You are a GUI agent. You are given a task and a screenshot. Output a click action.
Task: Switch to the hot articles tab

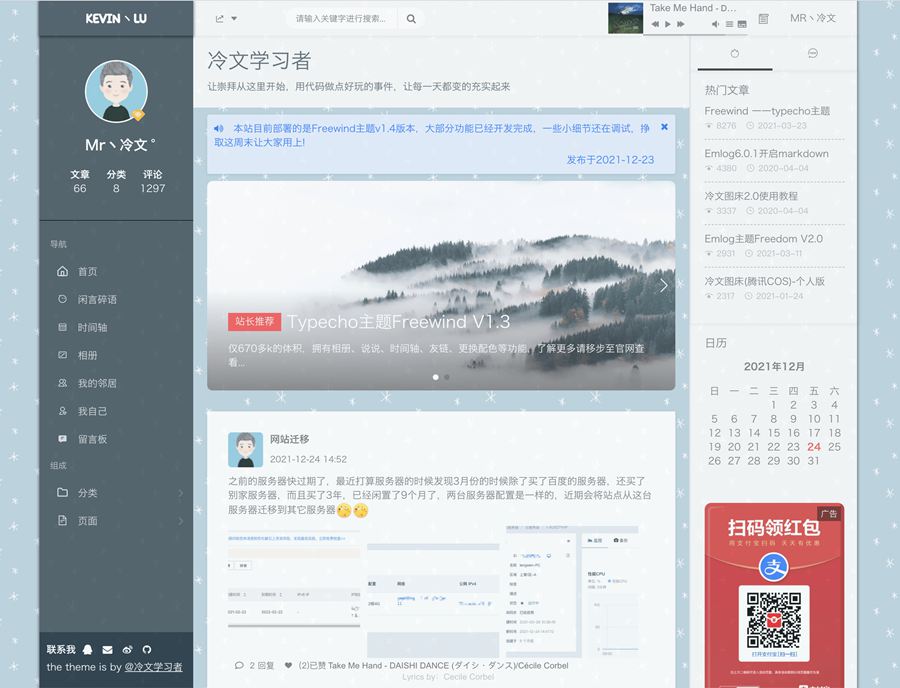point(735,54)
